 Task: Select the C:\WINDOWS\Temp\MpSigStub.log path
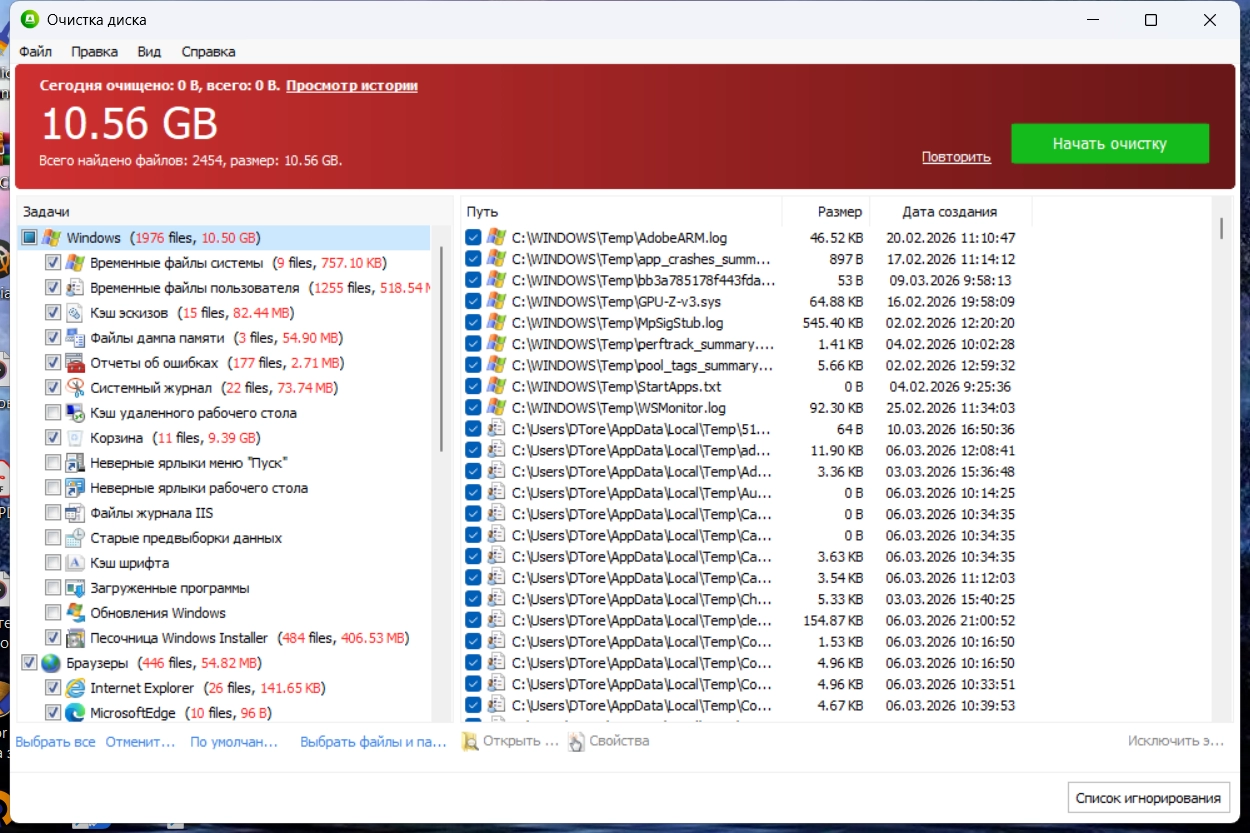[617, 323]
